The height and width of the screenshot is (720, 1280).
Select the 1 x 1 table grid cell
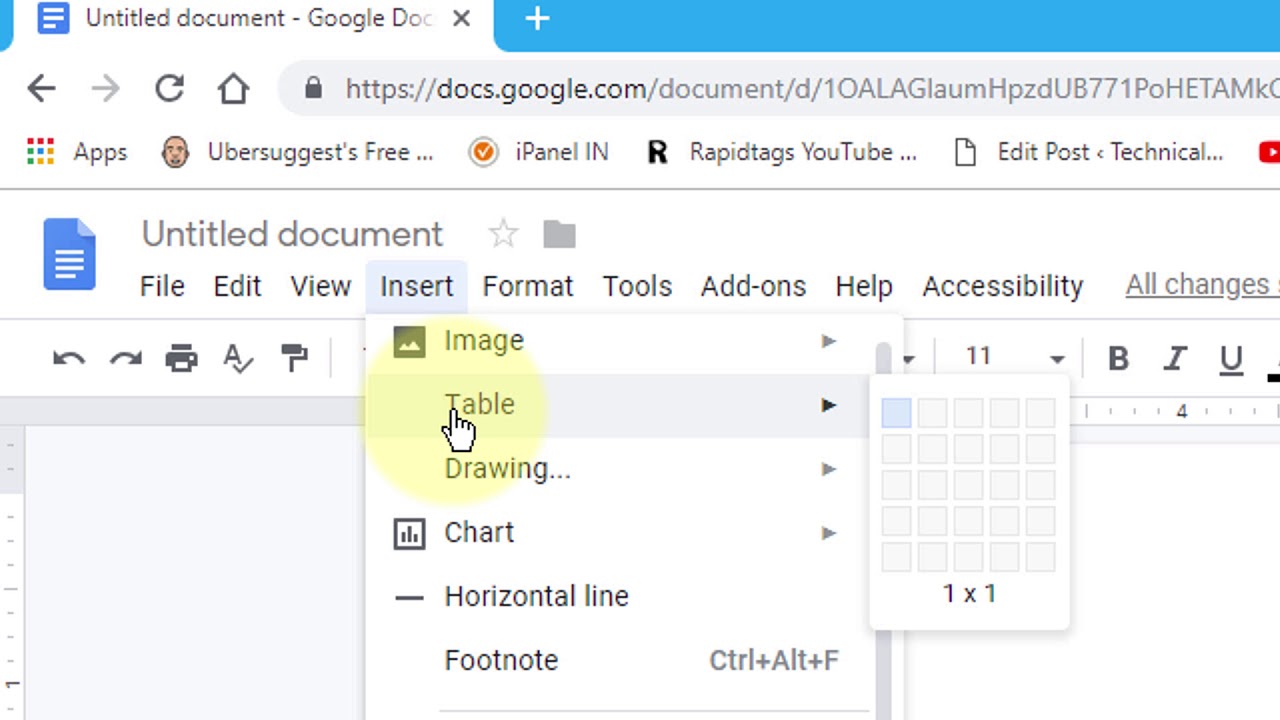896,412
